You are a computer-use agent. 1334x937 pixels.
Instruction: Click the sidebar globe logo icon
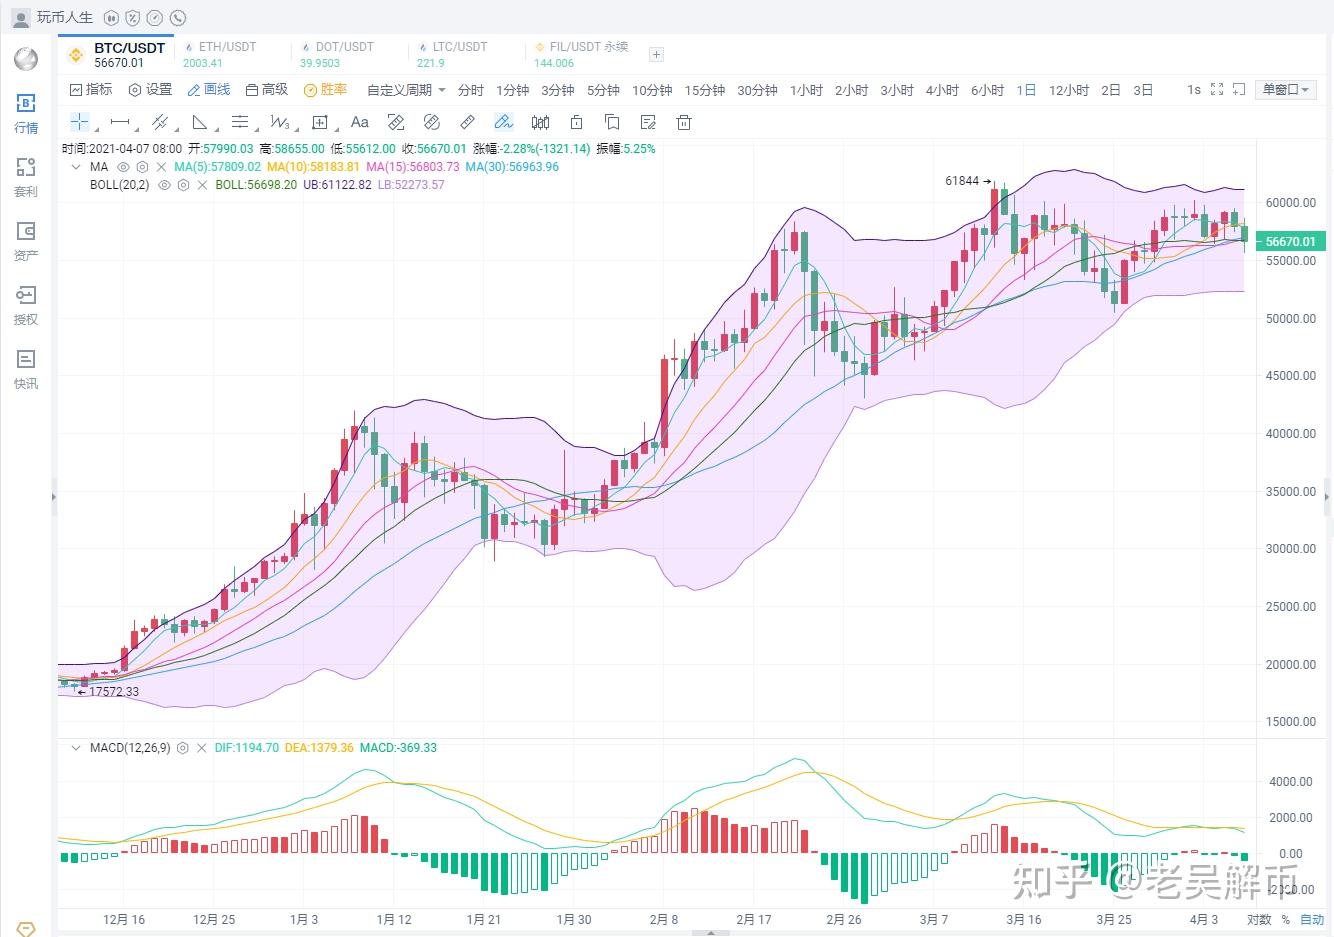click(x=26, y=58)
